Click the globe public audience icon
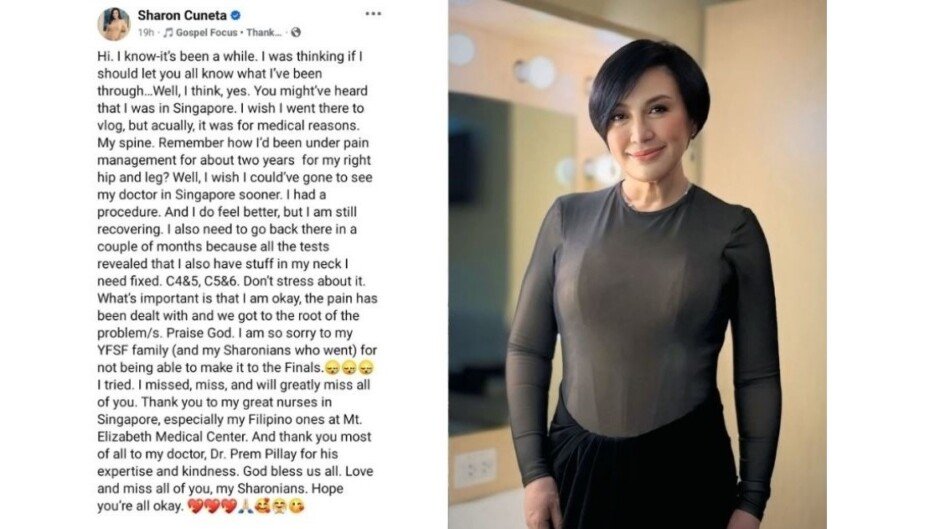 (x=296, y=32)
